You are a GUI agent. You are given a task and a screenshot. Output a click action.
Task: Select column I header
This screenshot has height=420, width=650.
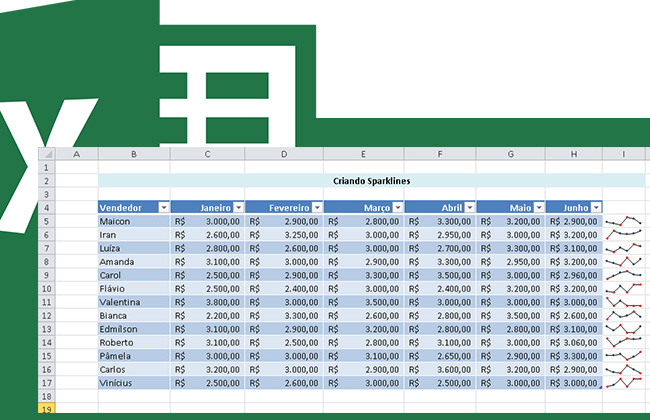tap(623, 154)
